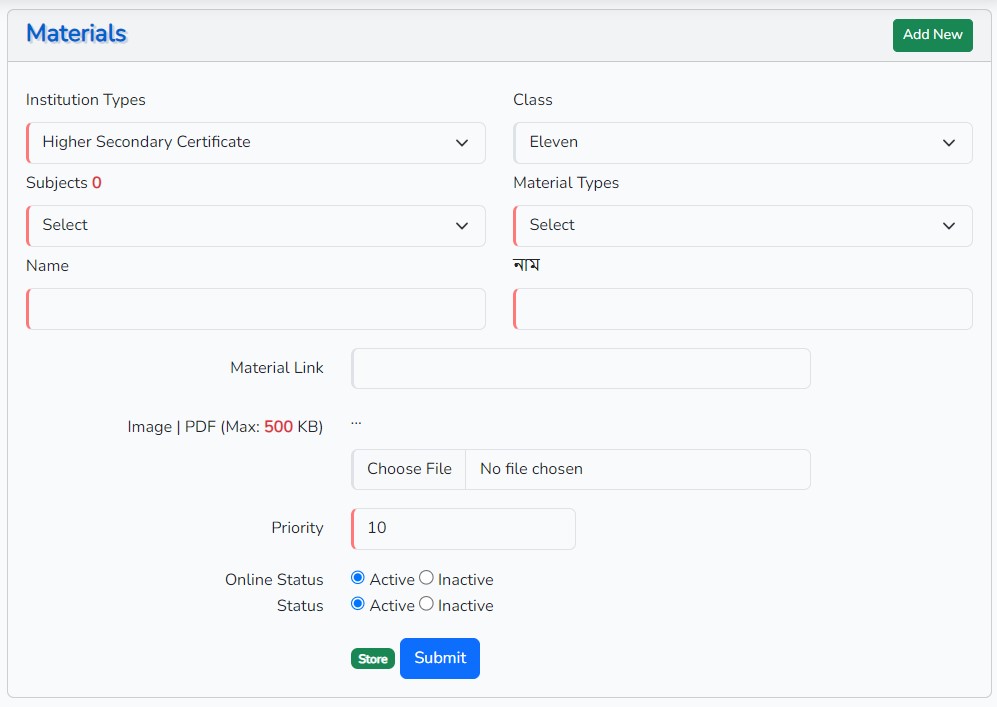Expand the Material Types dropdown
Image resolution: width=997 pixels, height=707 pixels.
[742, 226]
